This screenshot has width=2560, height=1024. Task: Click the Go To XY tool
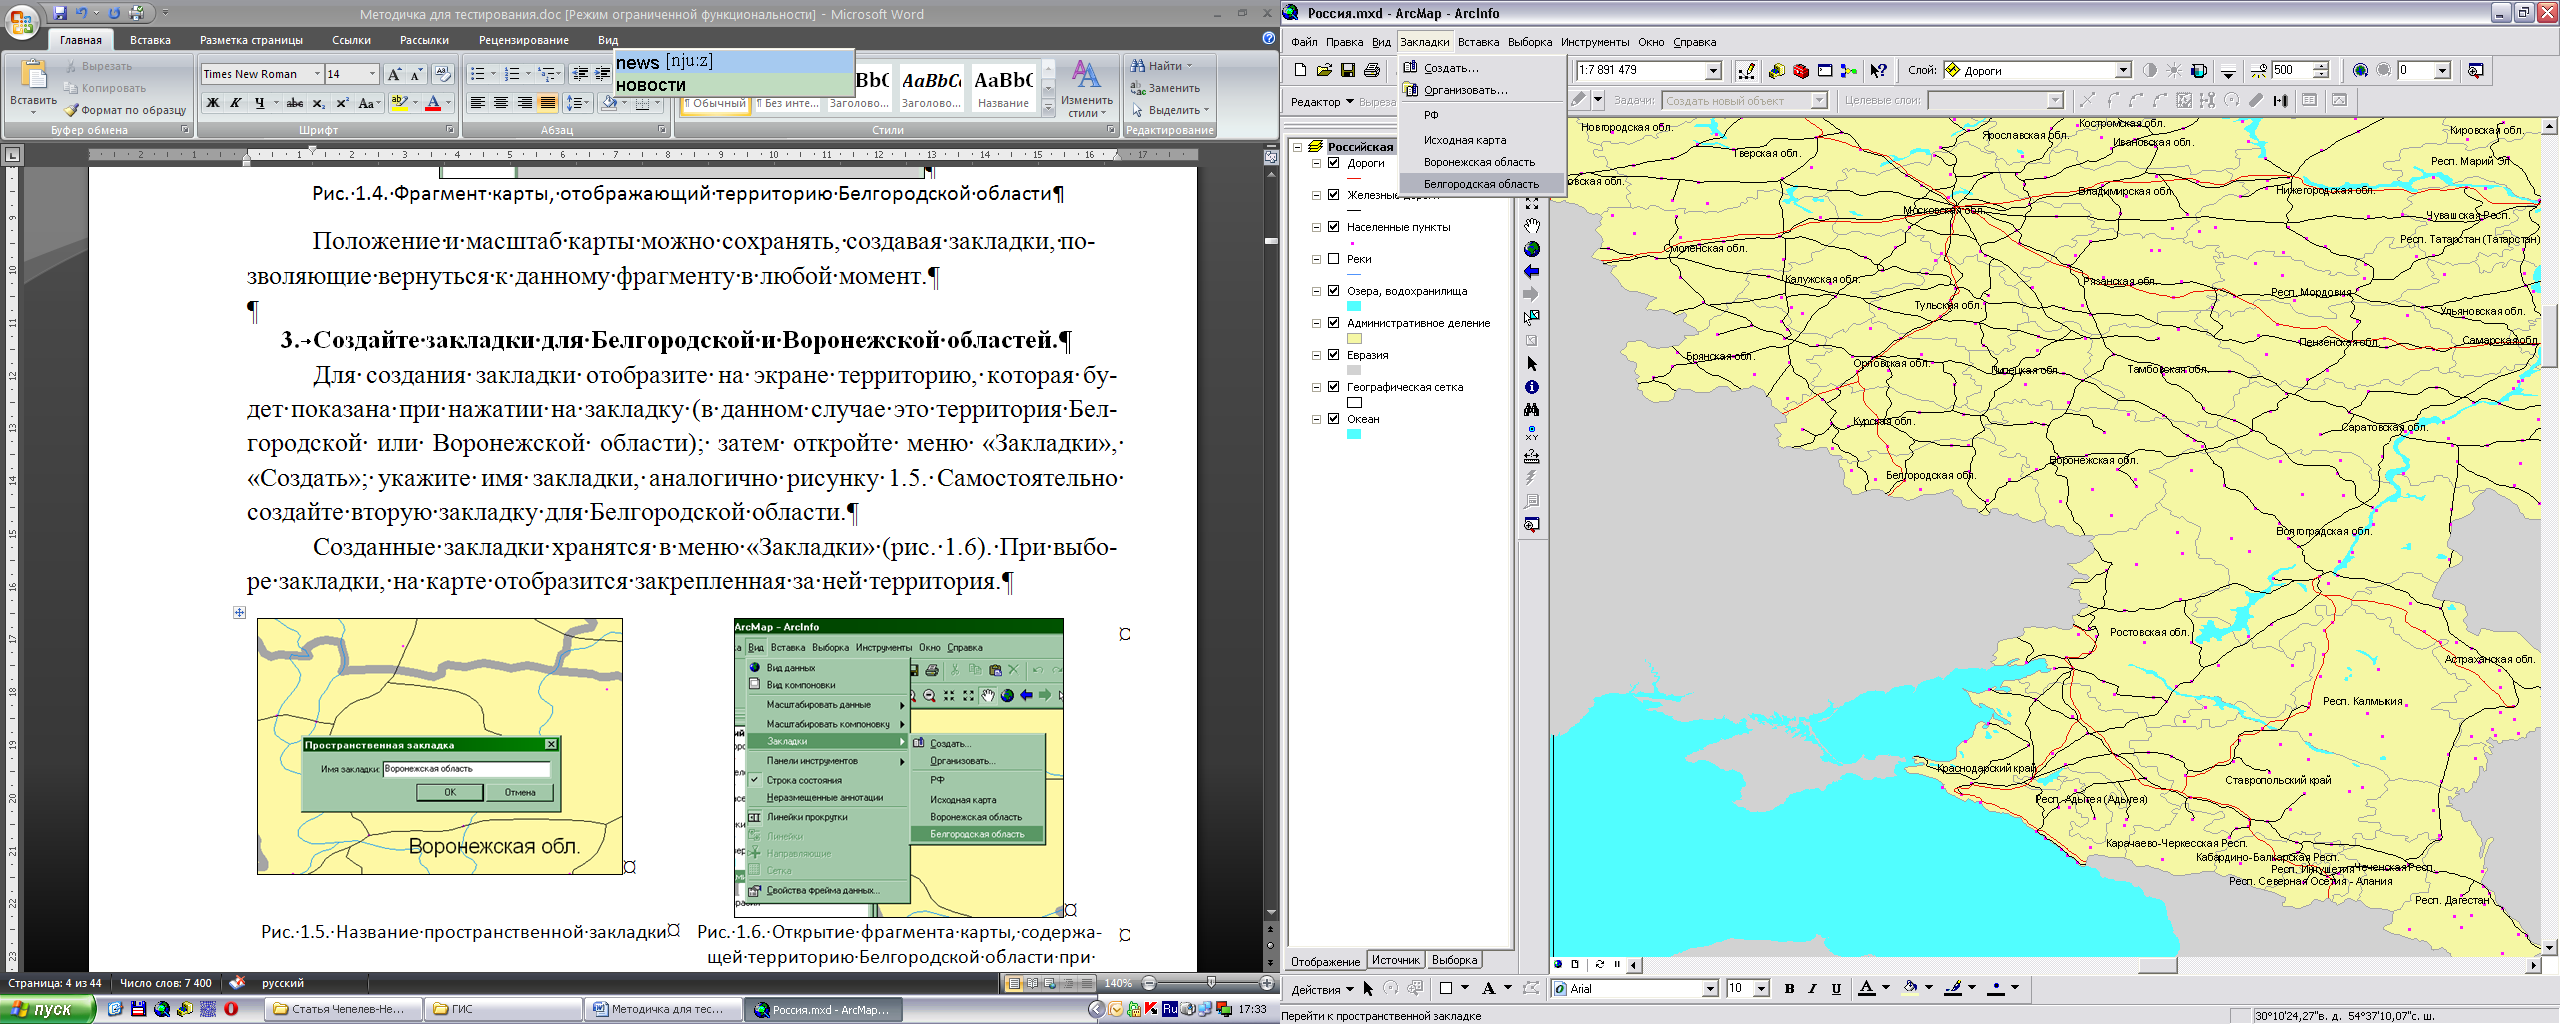point(1531,433)
